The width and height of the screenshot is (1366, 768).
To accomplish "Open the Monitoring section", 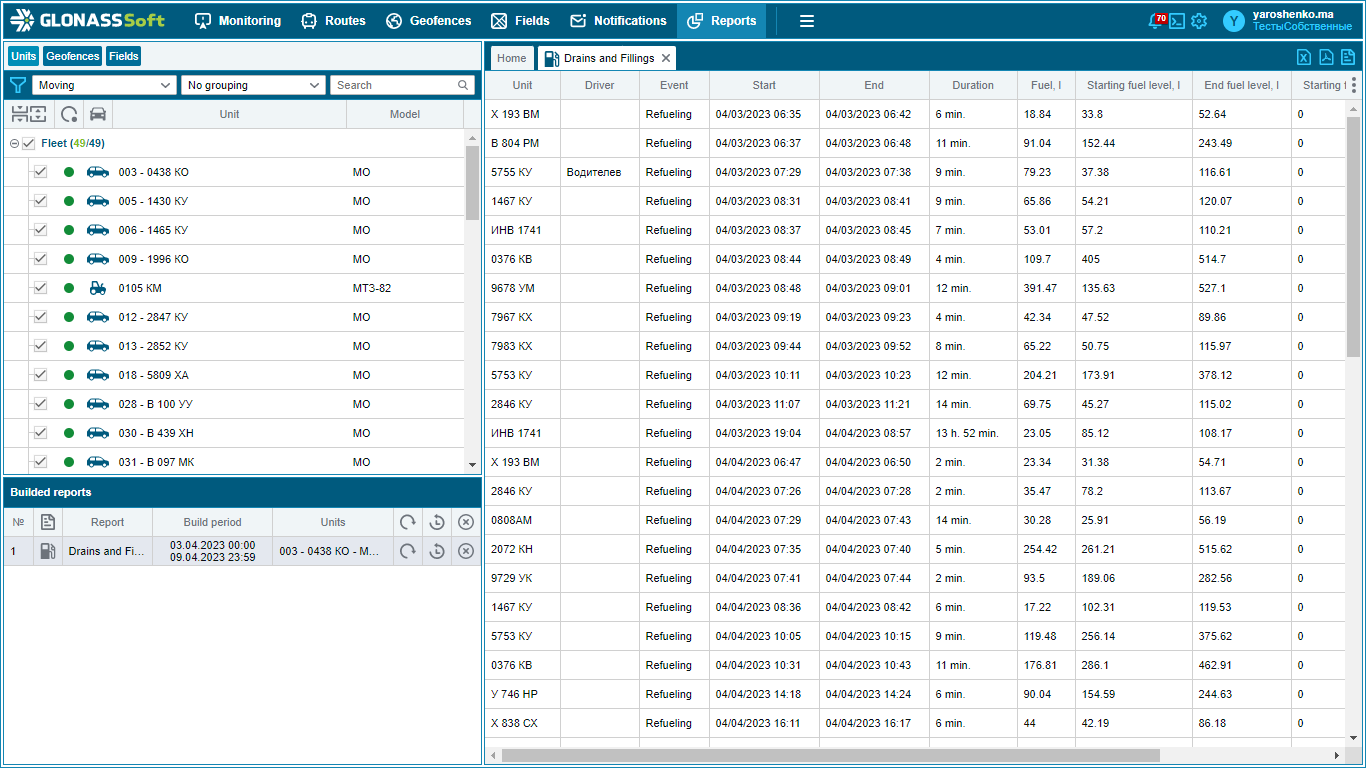I will [237, 21].
